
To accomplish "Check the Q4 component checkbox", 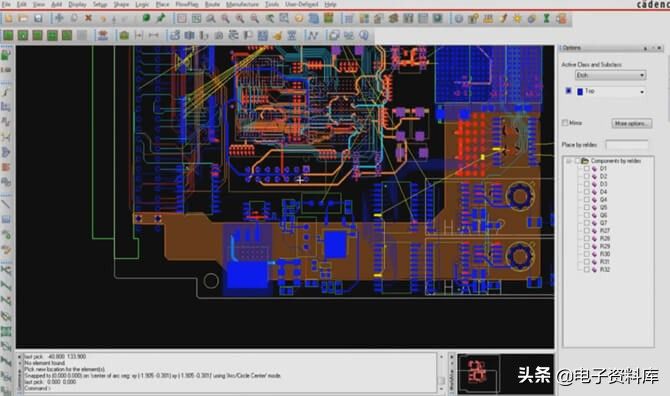I will pos(587,199).
